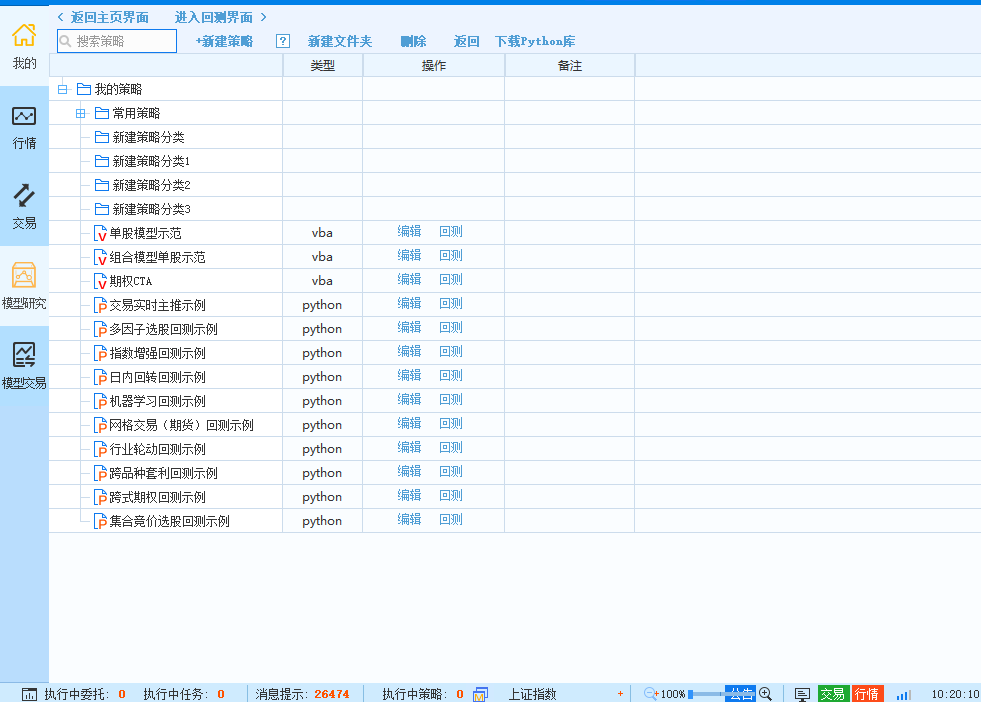Viewport: 981px width, 702px height.
Task: Click 回测 for 集合竞价选股回测示例
Action: pyautogui.click(x=451, y=519)
